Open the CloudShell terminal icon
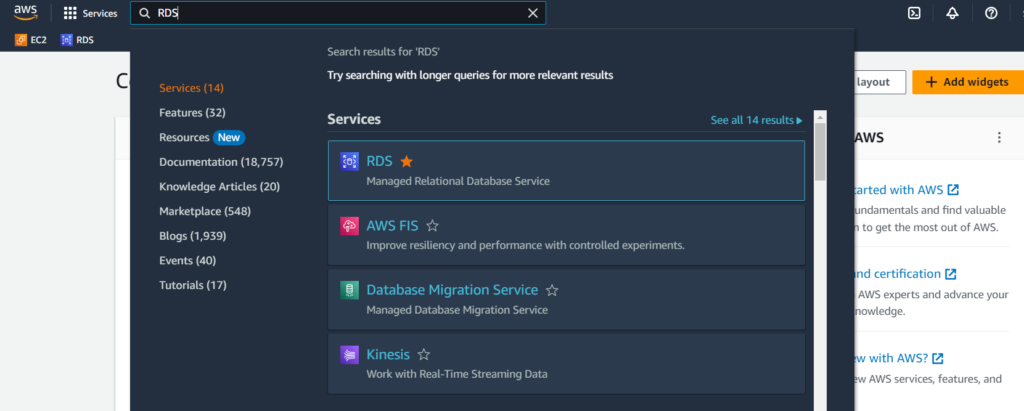This screenshot has height=411, width=1024. (x=914, y=13)
